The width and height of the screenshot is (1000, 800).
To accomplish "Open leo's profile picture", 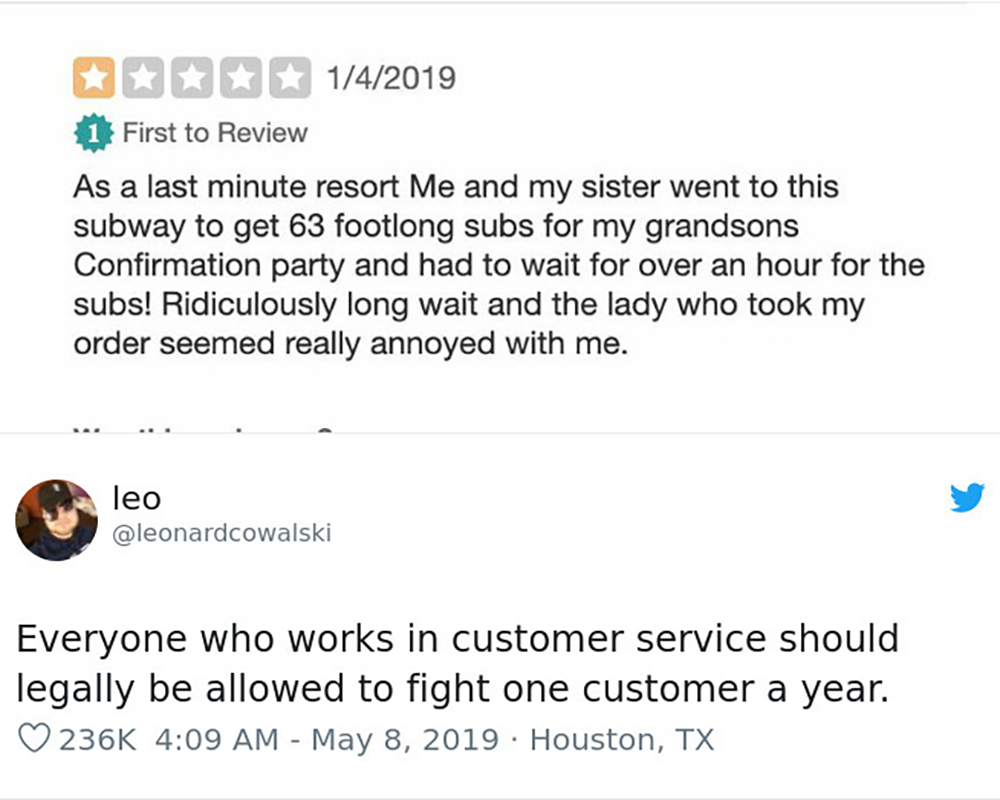I will click(57, 520).
